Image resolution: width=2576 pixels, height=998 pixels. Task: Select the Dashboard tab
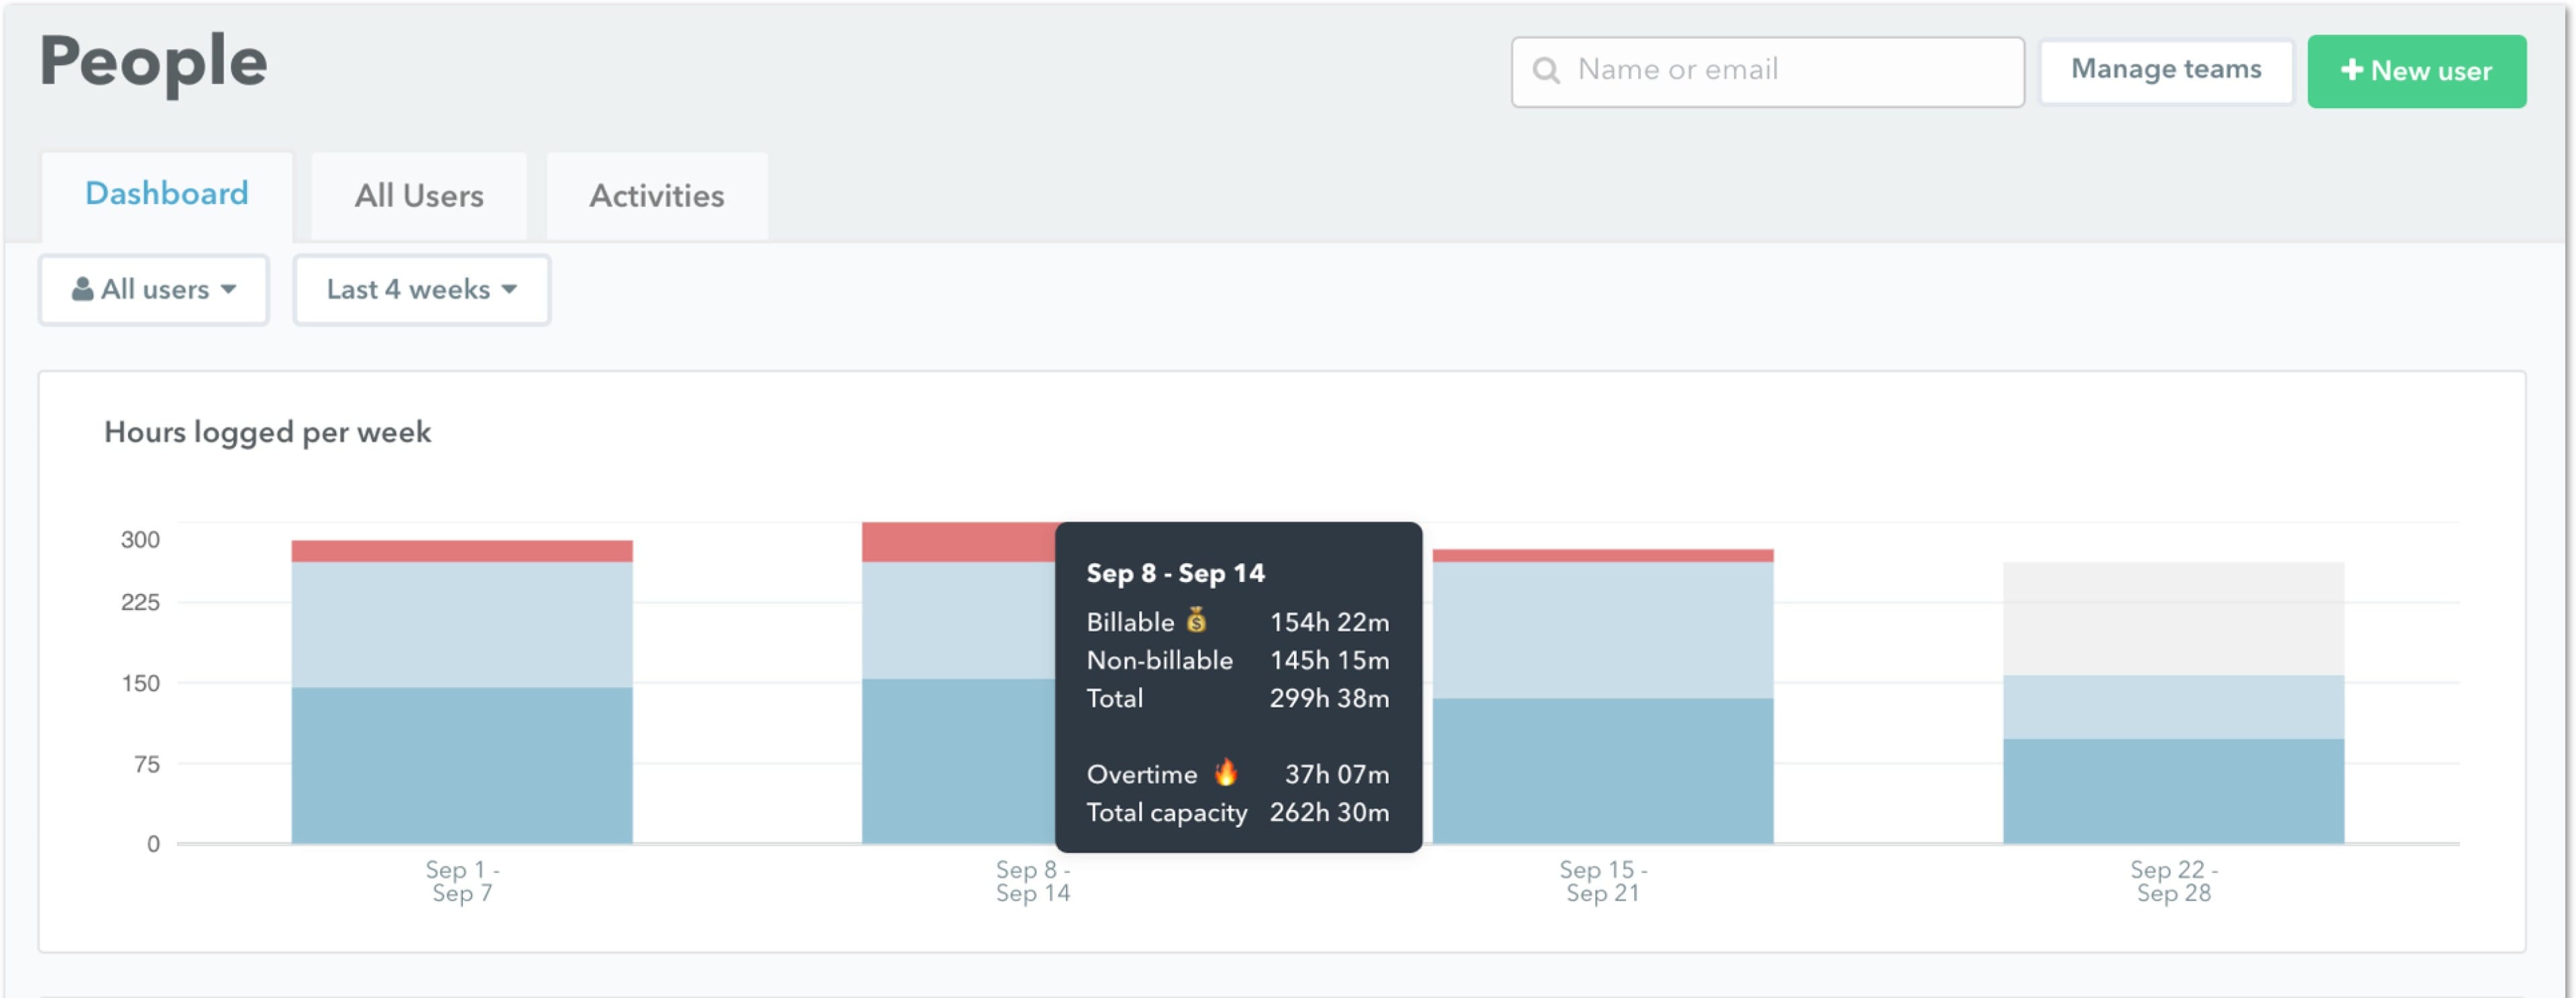pyautogui.click(x=166, y=194)
